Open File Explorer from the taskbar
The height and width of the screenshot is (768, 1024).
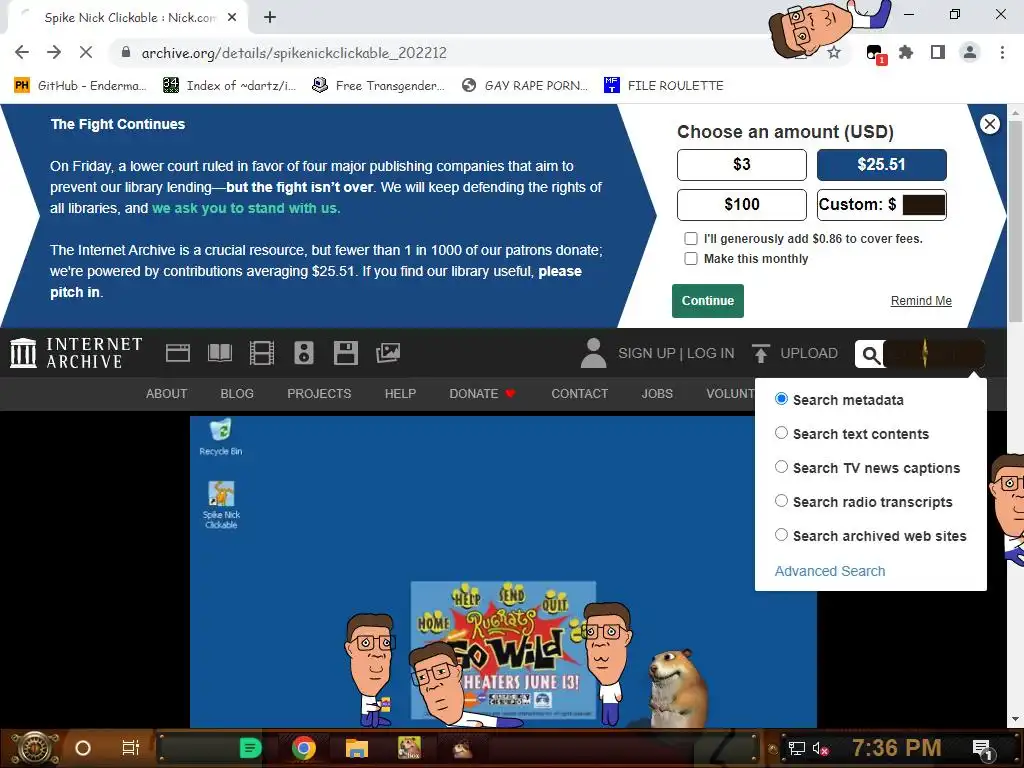357,748
